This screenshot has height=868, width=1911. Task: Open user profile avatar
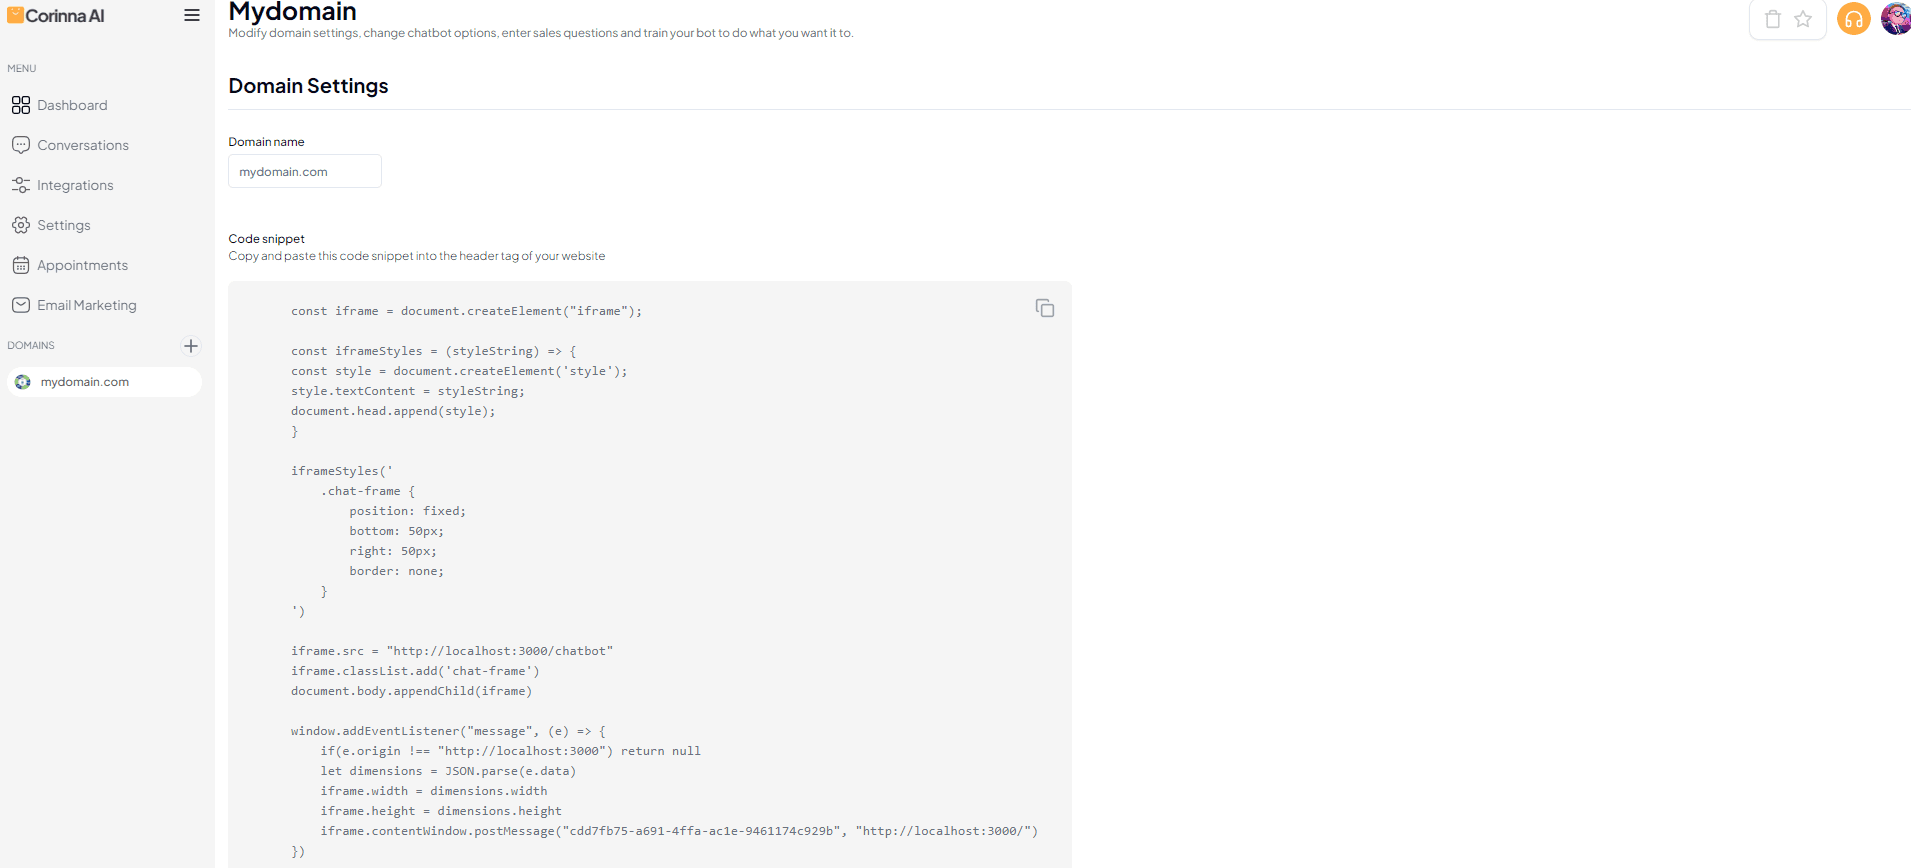1896,18
